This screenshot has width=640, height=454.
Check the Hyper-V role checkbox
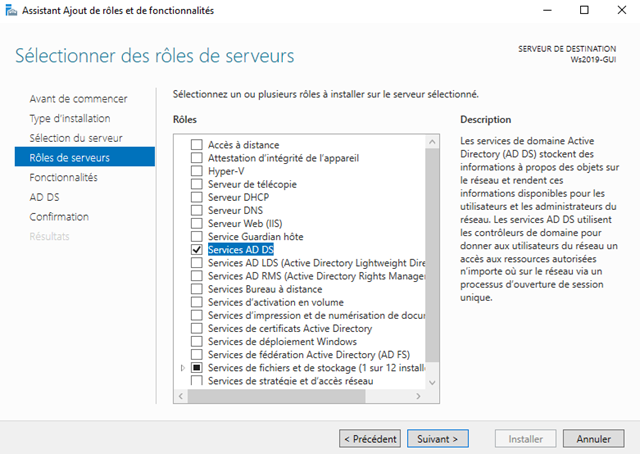pos(197,171)
